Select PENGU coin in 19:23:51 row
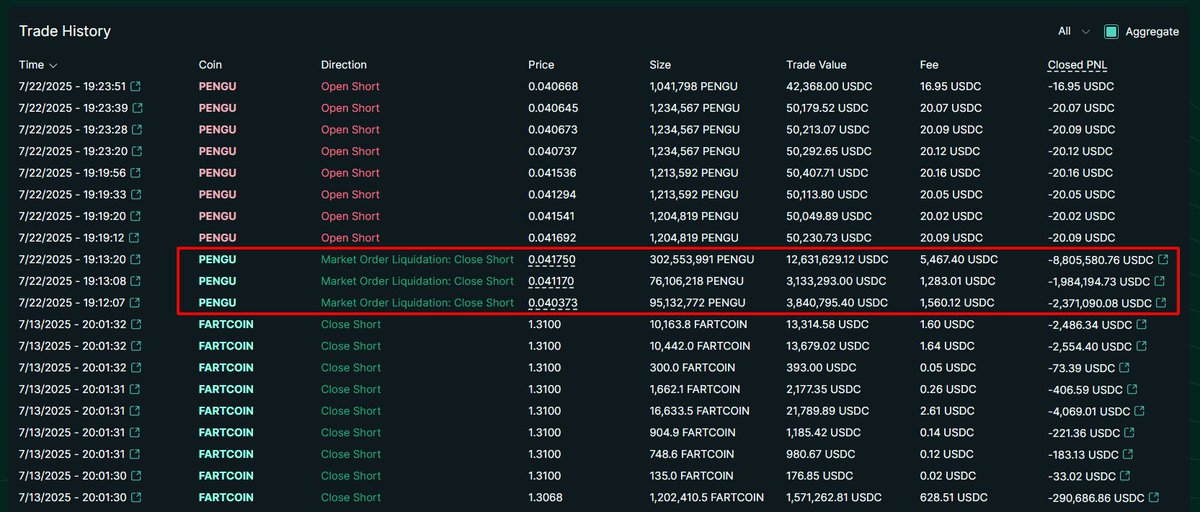The image size is (1200, 512). [217, 87]
